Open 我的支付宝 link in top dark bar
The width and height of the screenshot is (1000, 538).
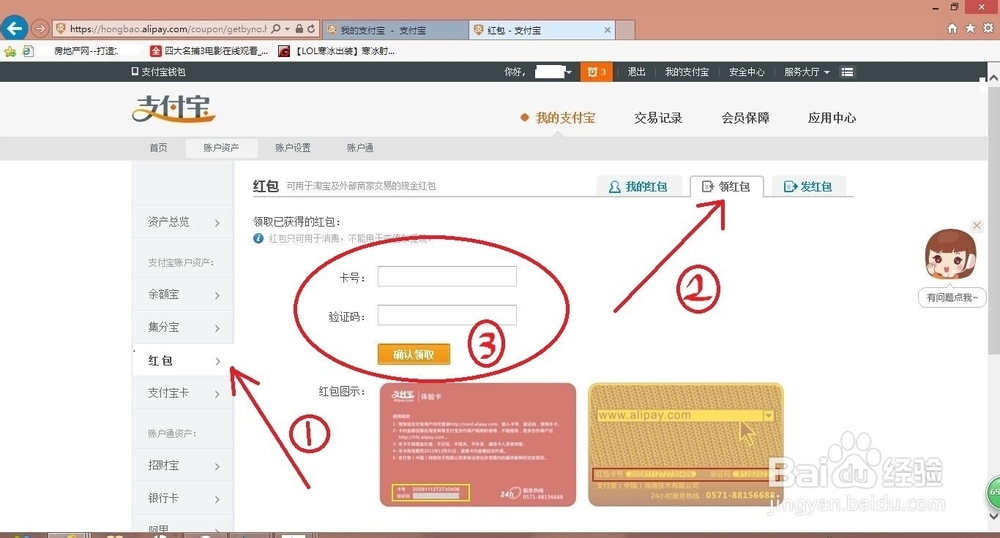coord(687,72)
